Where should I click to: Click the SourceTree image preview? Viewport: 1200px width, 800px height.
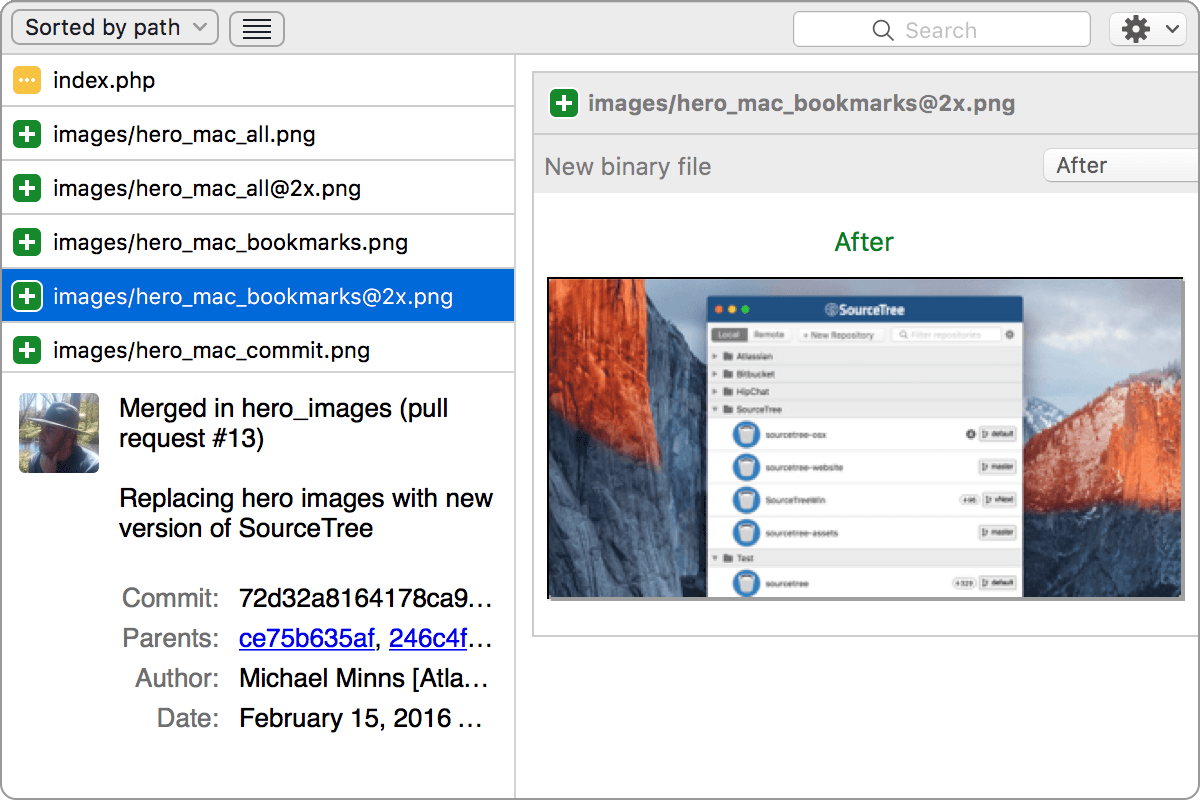click(x=864, y=438)
